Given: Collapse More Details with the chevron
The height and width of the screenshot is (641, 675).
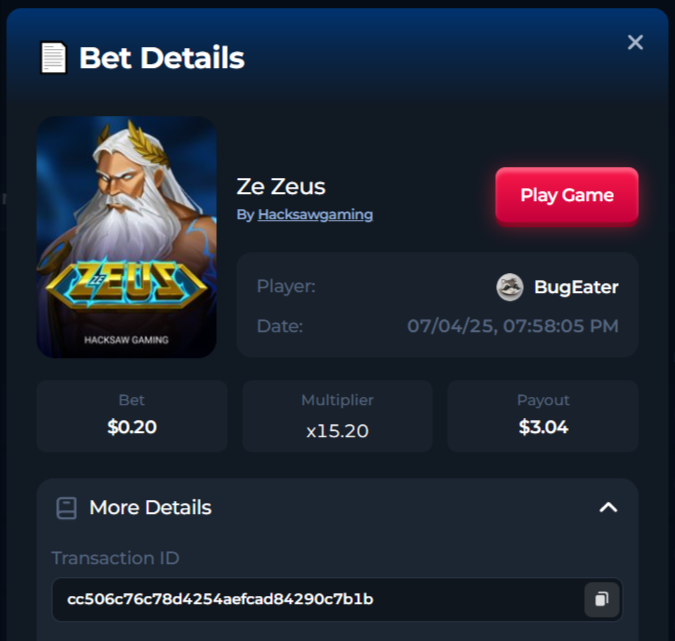Looking at the screenshot, I should click(x=608, y=508).
